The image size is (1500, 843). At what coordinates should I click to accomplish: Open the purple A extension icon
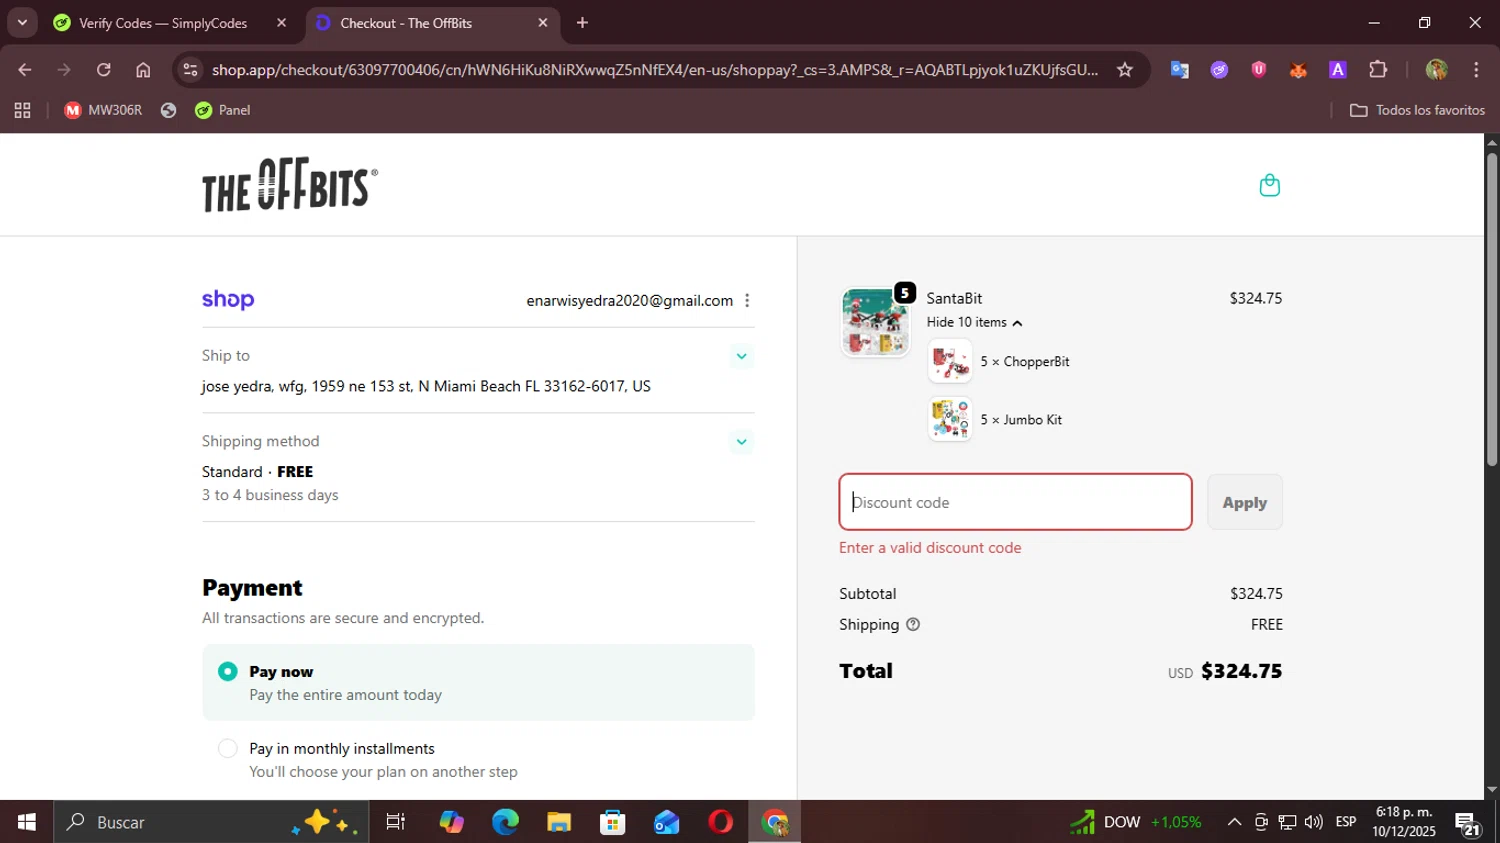click(1338, 70)
